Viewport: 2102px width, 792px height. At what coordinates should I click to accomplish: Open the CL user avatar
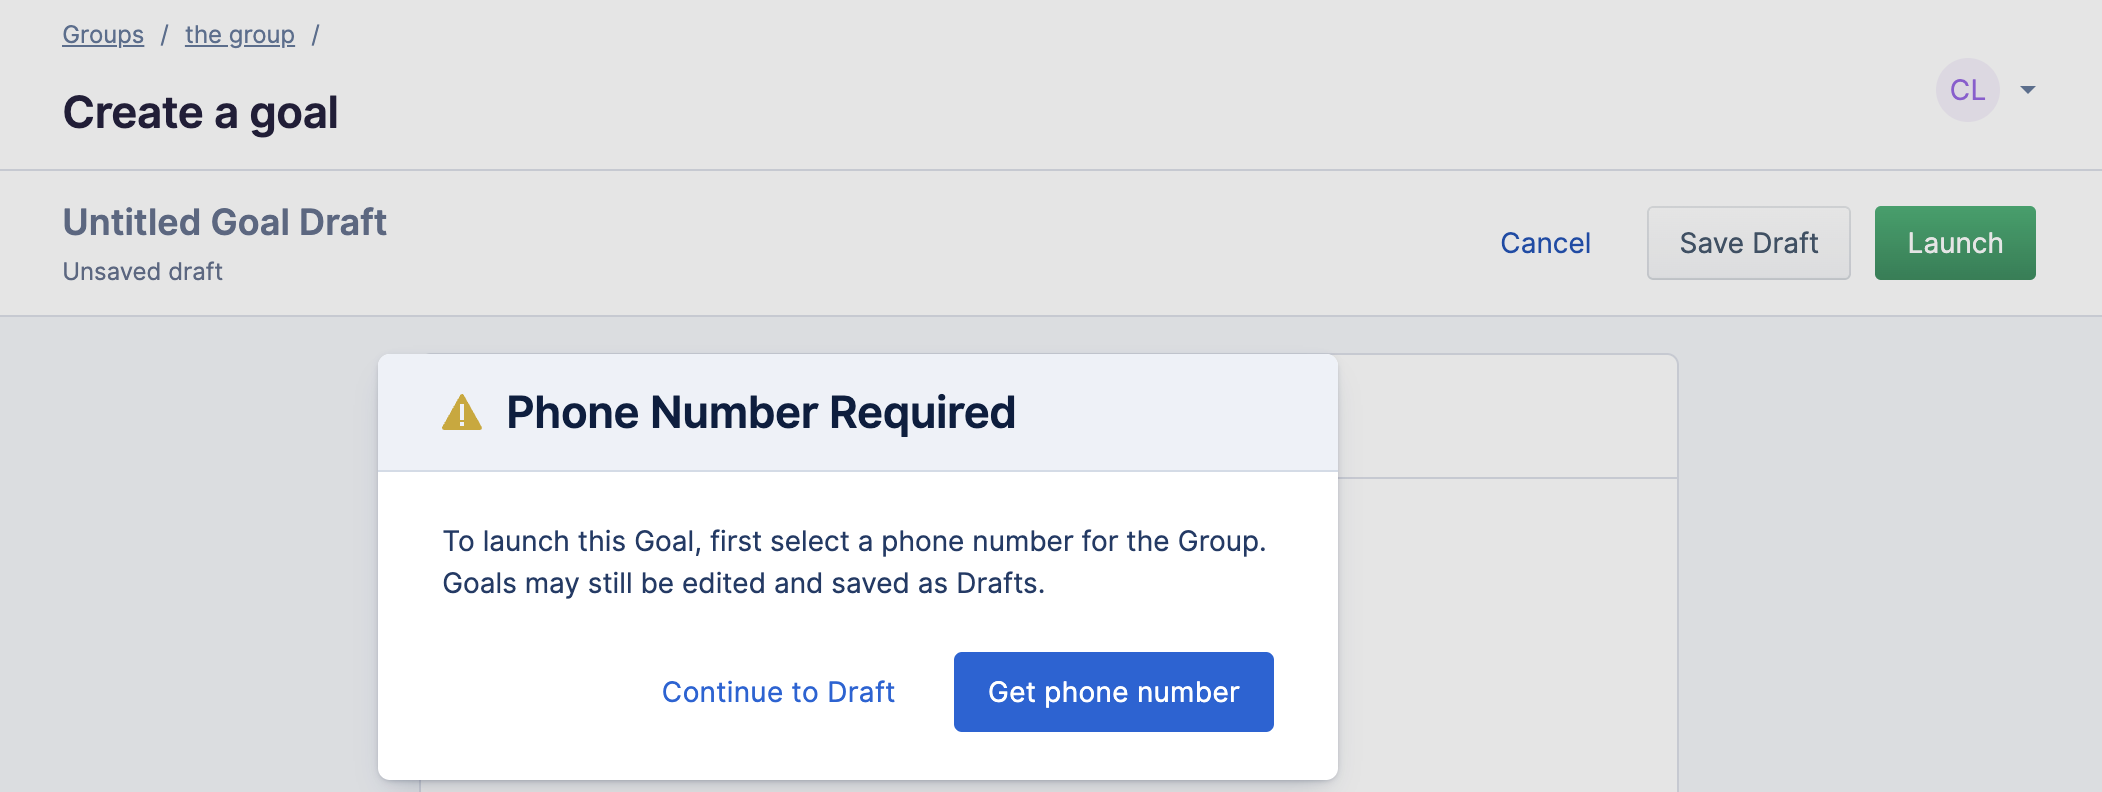tap(1967, 90)
